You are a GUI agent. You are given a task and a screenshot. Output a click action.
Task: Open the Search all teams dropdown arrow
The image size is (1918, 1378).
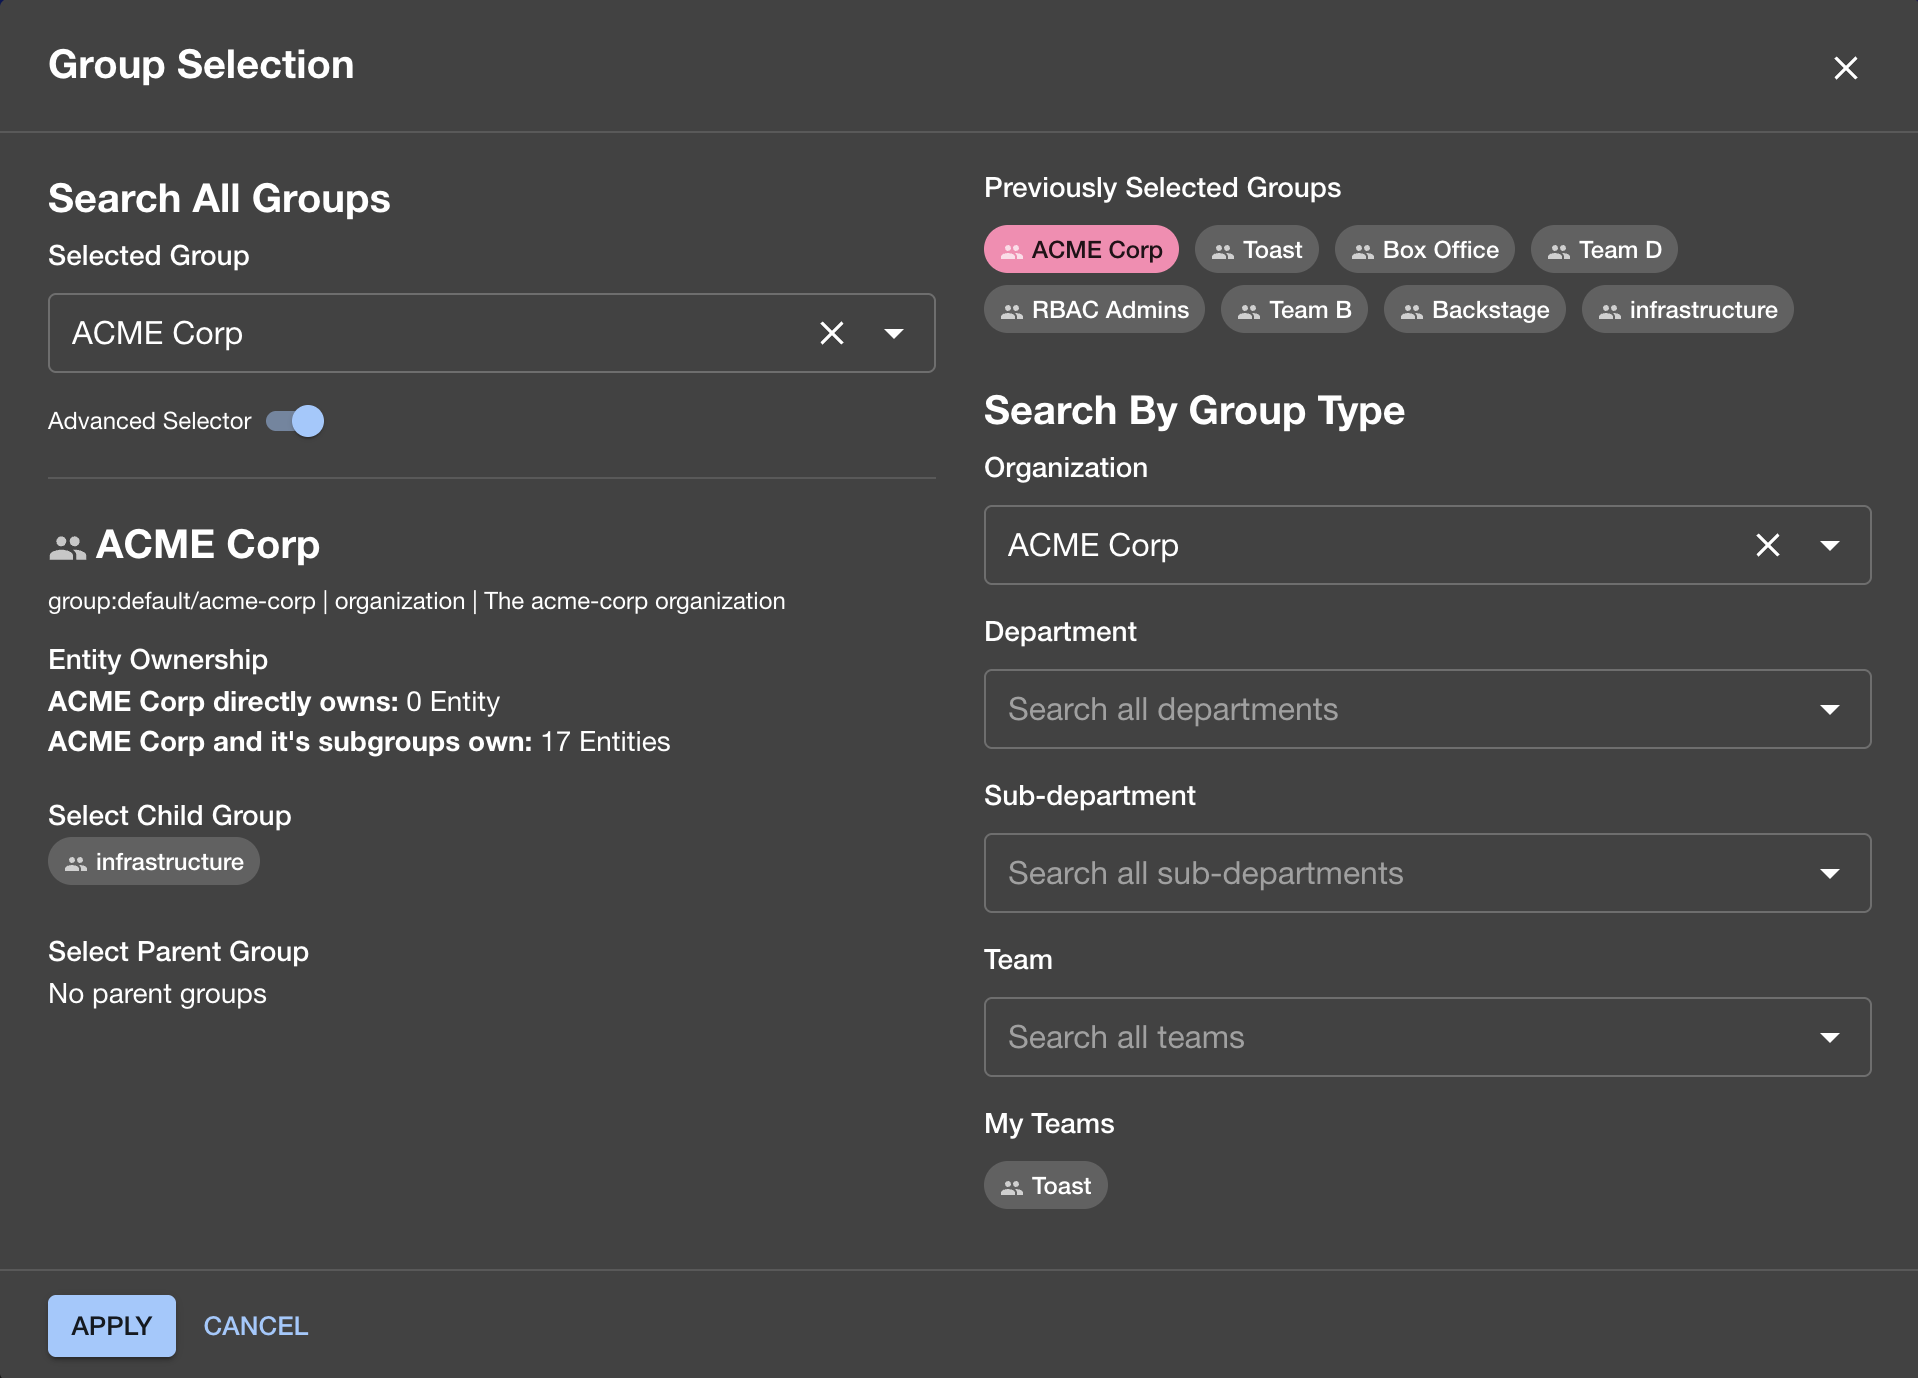[1830, 1037]
